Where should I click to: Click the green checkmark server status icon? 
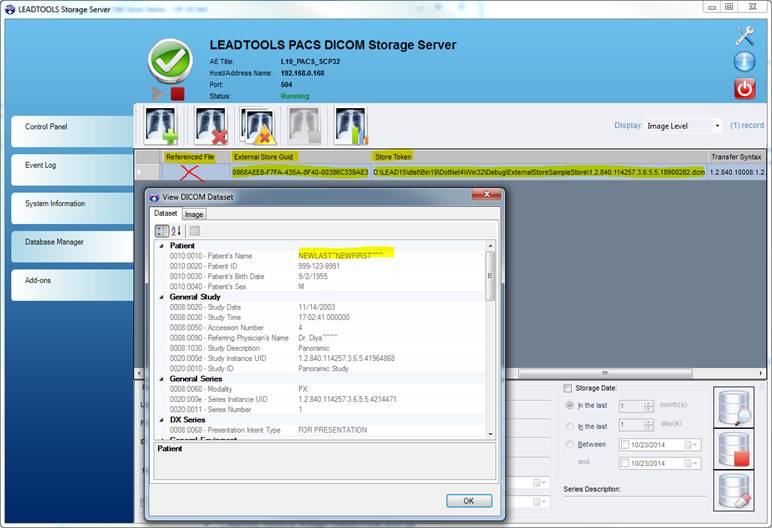pos(170,61)
